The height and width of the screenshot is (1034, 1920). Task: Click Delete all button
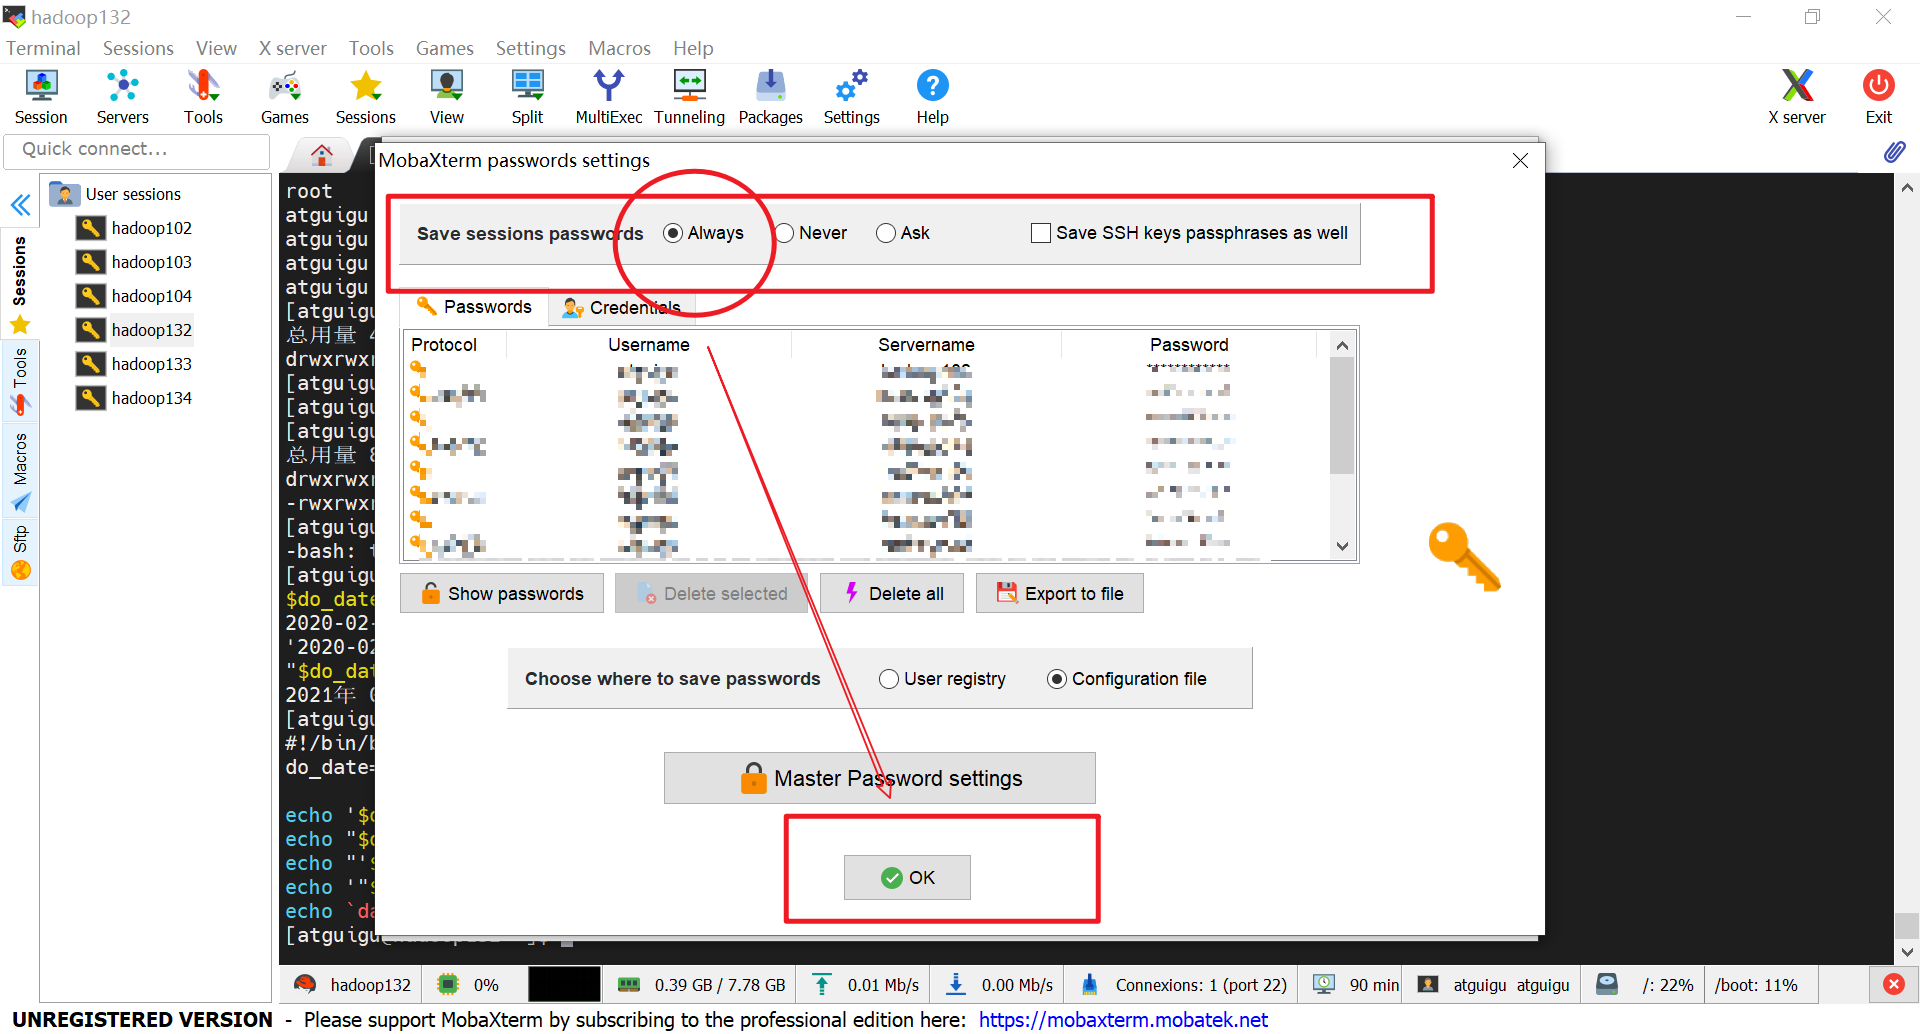tap(892, 593)
